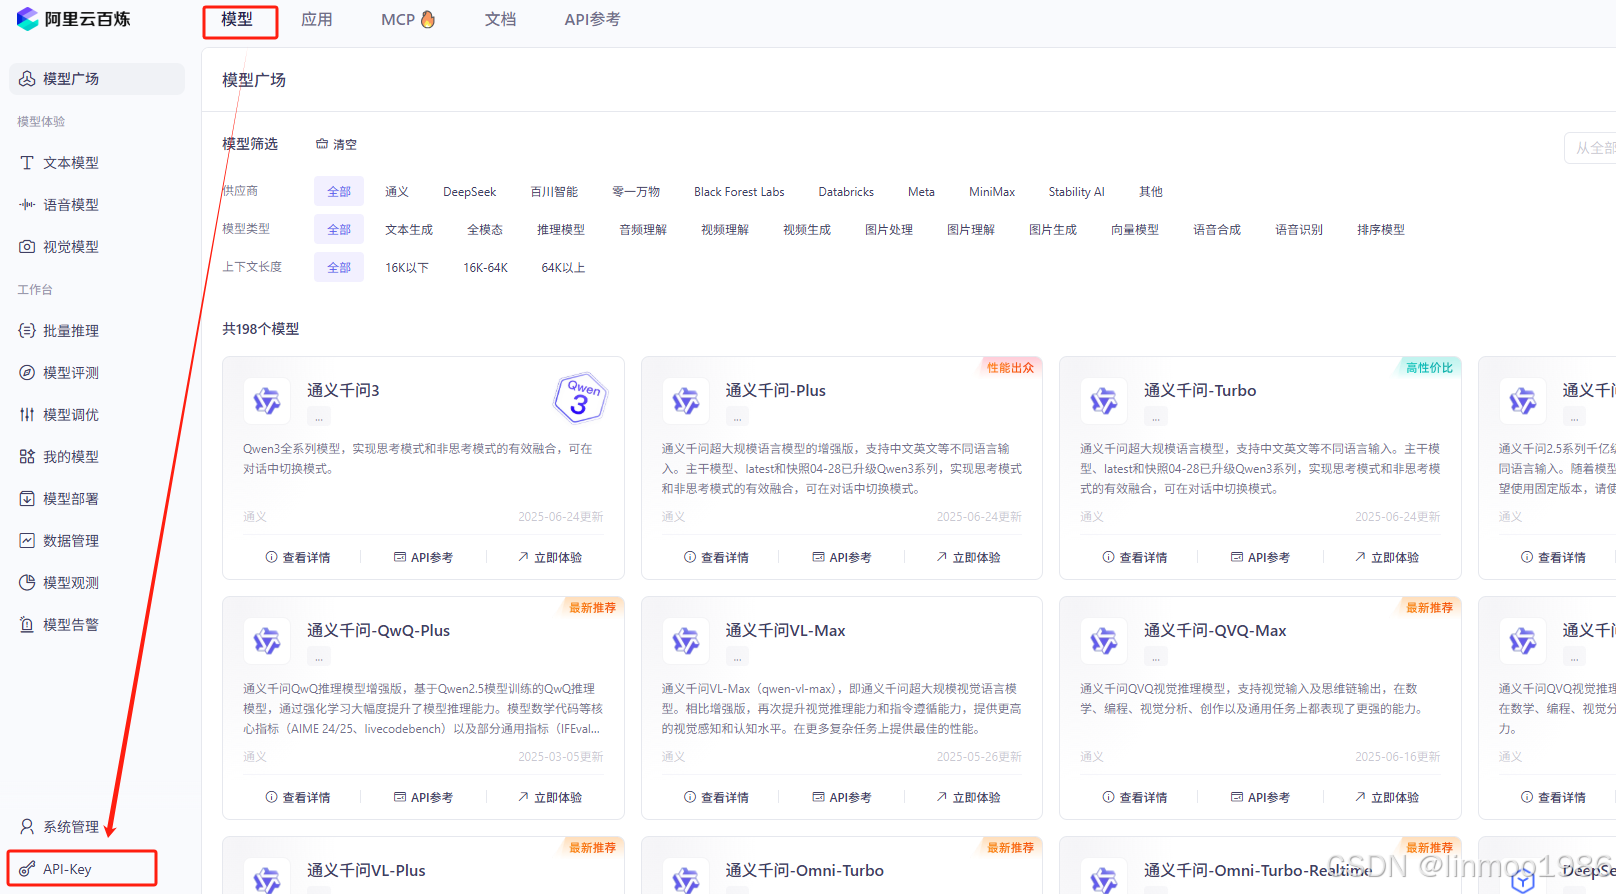
Task: Click the 通义千问-Turbo model logo
Action: (1104, 401)
